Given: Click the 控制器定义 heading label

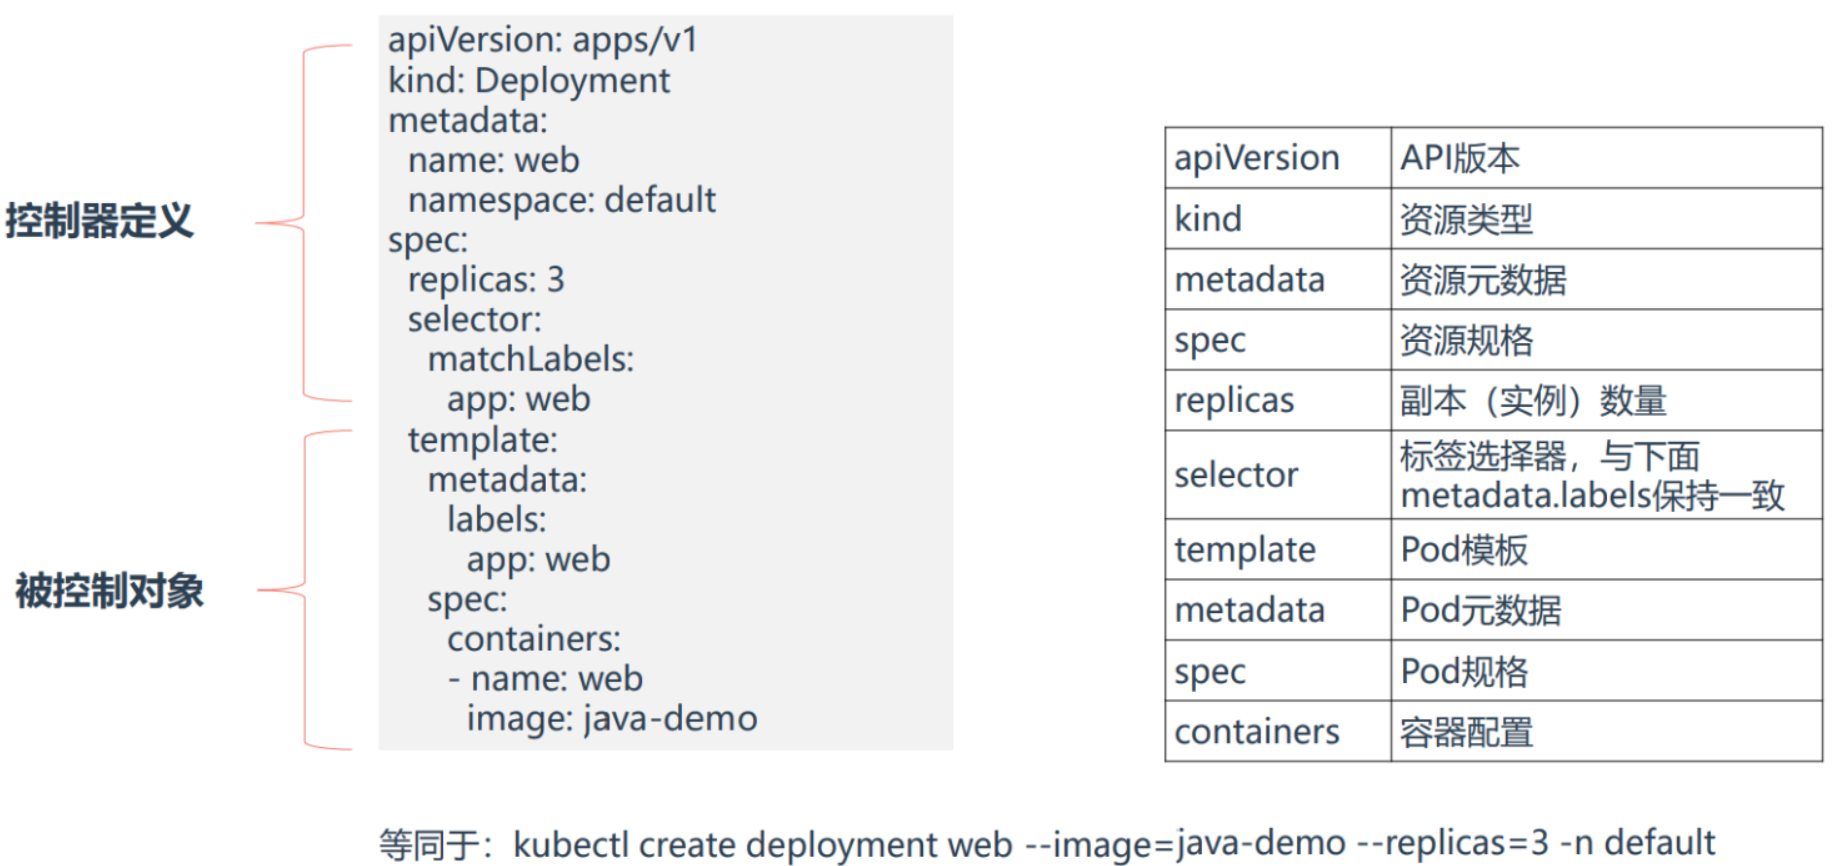Looking at the screenshot, I should click(x=99, y=221).
